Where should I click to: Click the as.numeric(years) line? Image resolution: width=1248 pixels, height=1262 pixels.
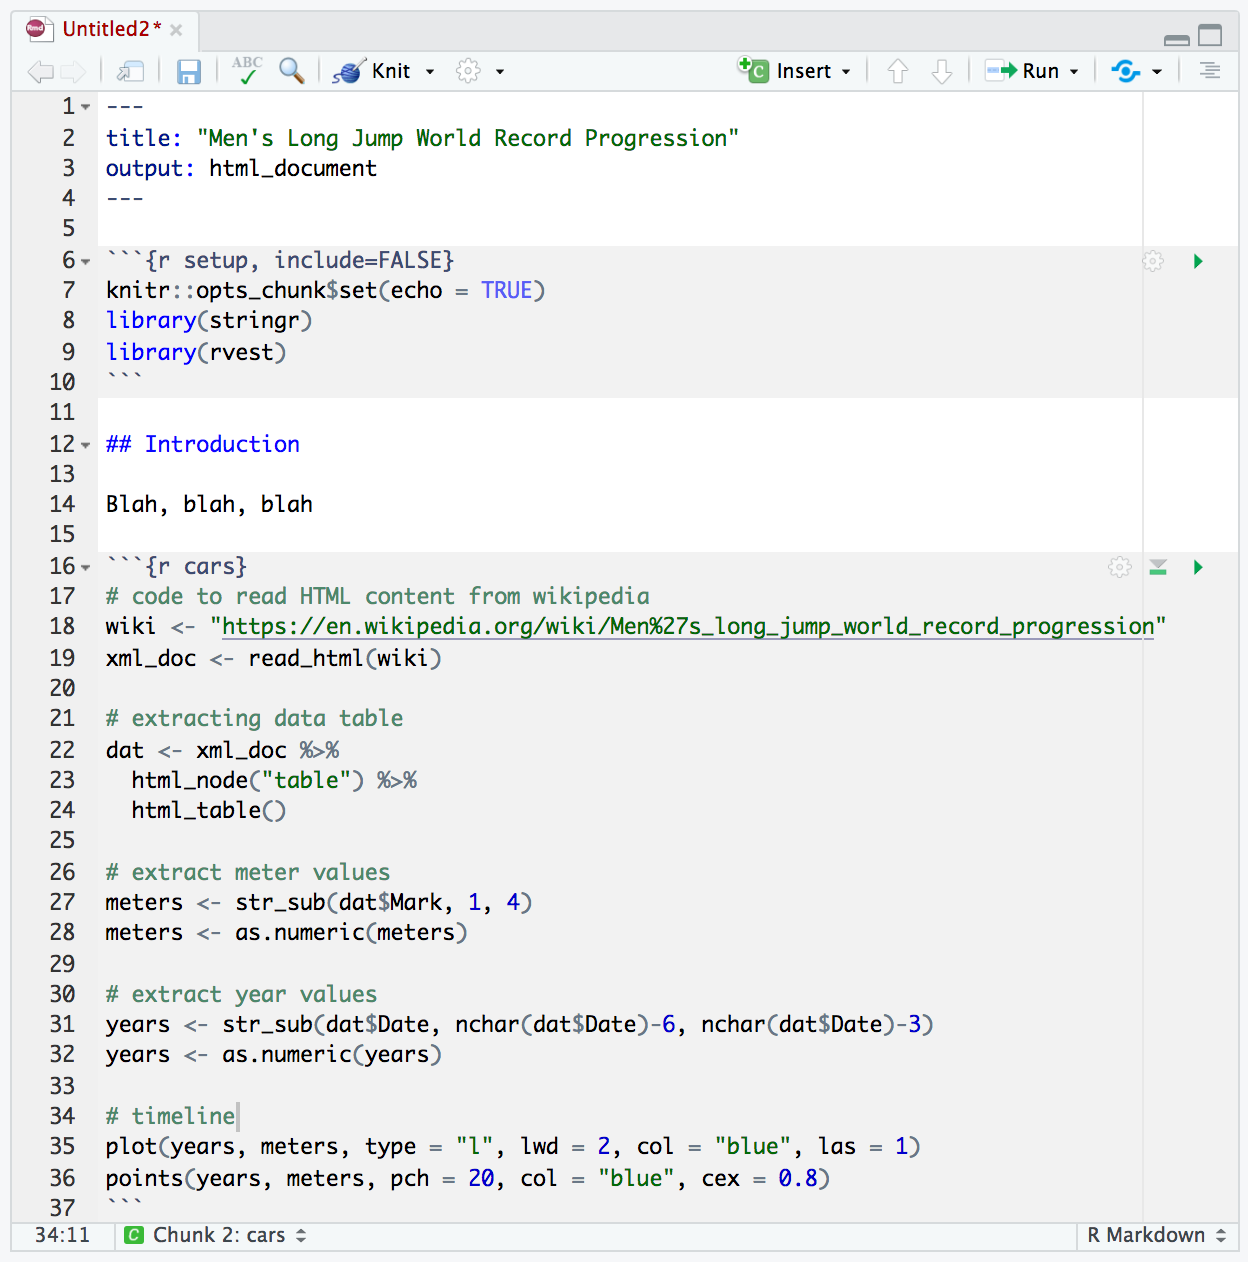tap(273, 1054)
